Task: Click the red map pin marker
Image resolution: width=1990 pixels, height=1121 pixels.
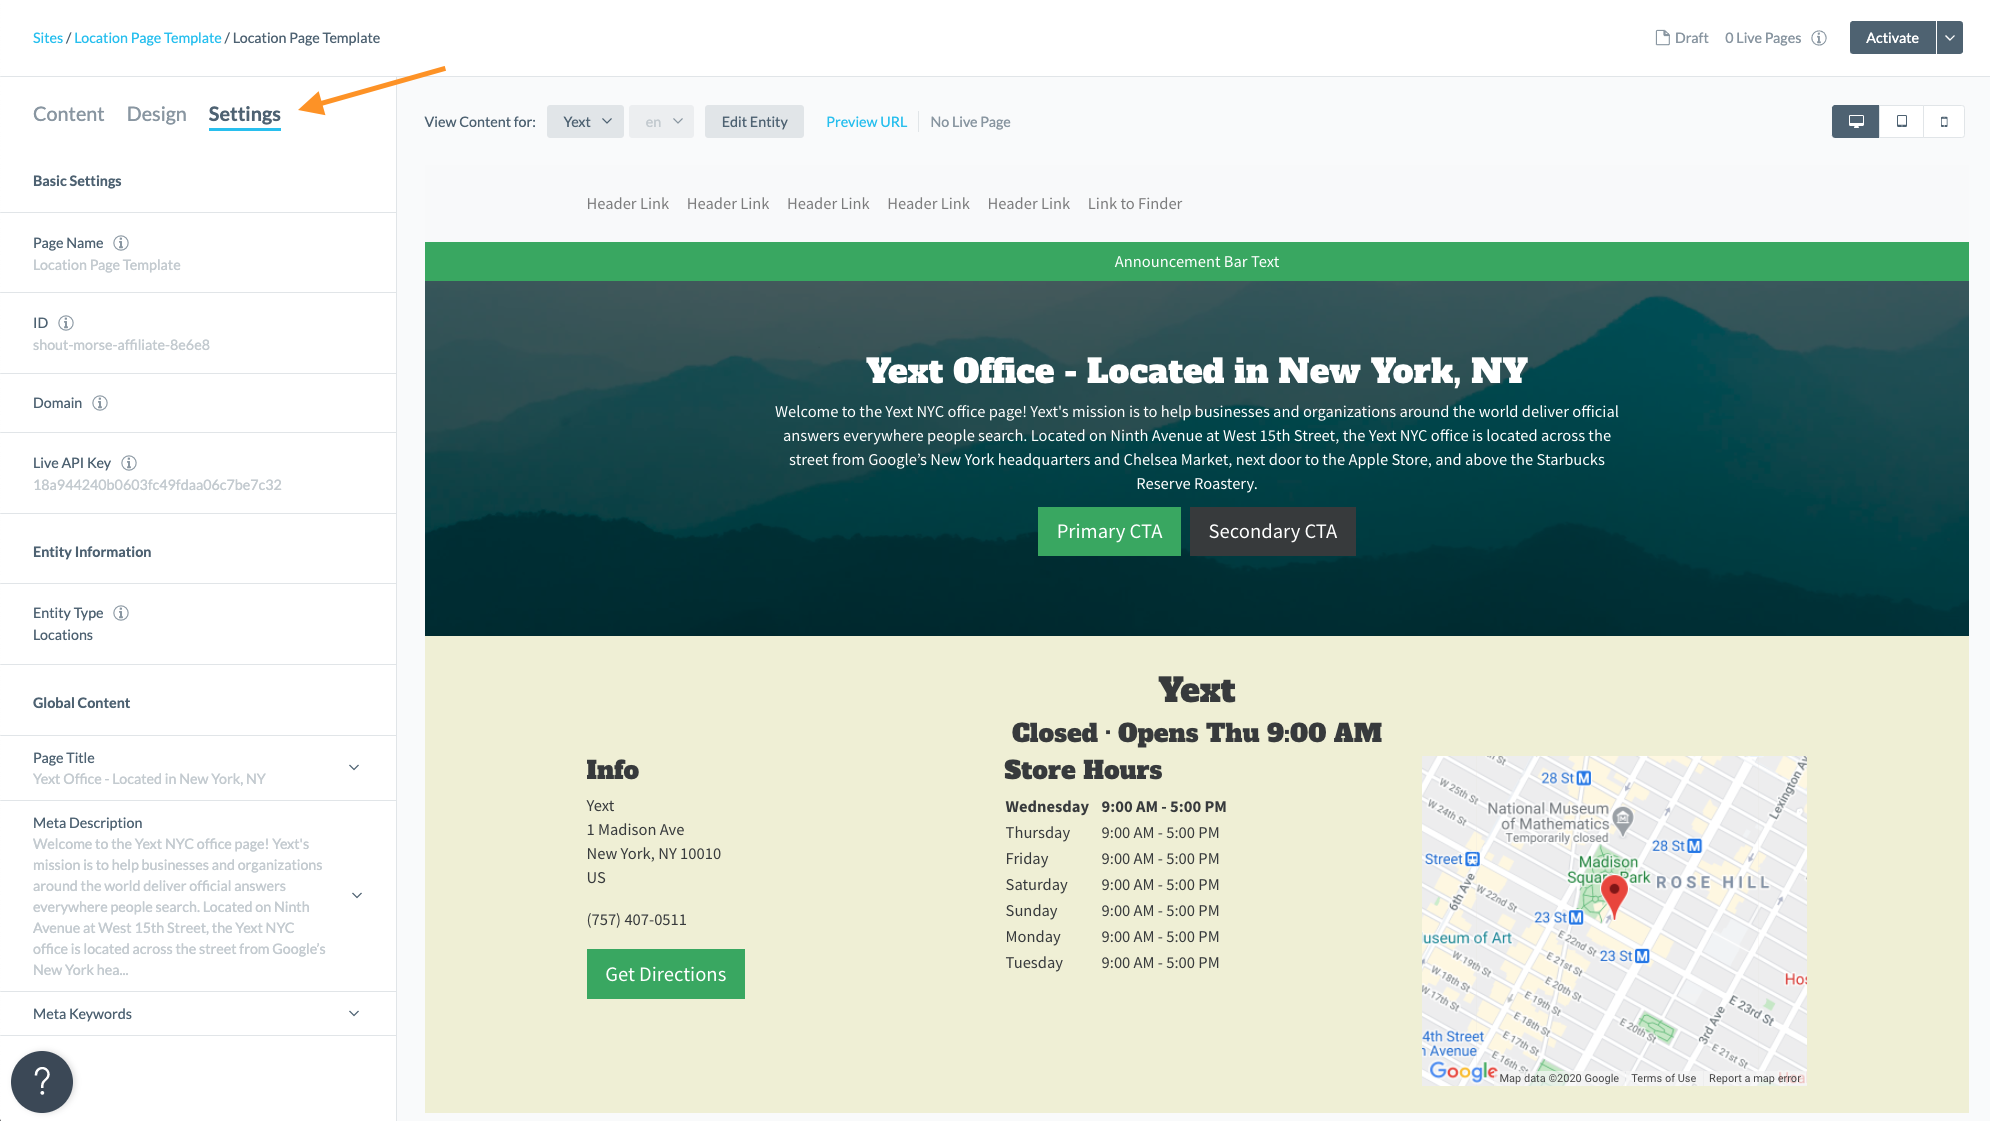Action: [x=1614, y=896]
